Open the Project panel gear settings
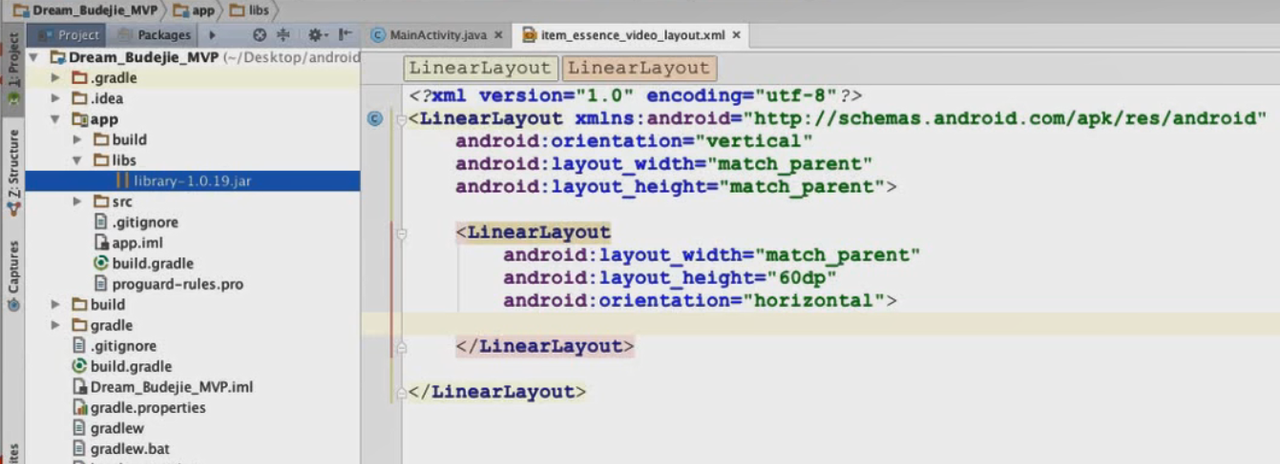The height and width of the screenshot is (464, 1280). [316, 35]
